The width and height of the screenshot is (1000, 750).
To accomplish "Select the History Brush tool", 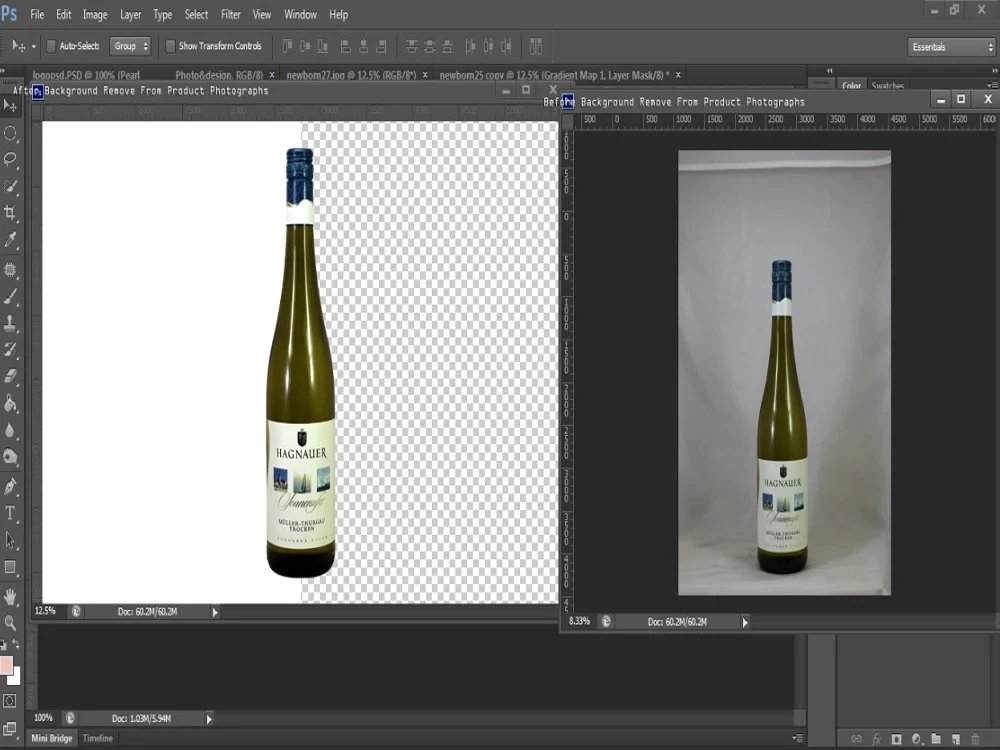I will [x=10, y=349].
